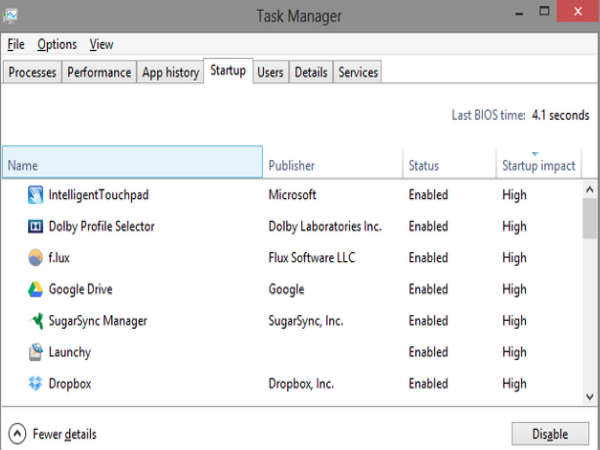The width and height of the screenshot is (600, 450).
Task: Click the Disable button
Action: point(550,434)
